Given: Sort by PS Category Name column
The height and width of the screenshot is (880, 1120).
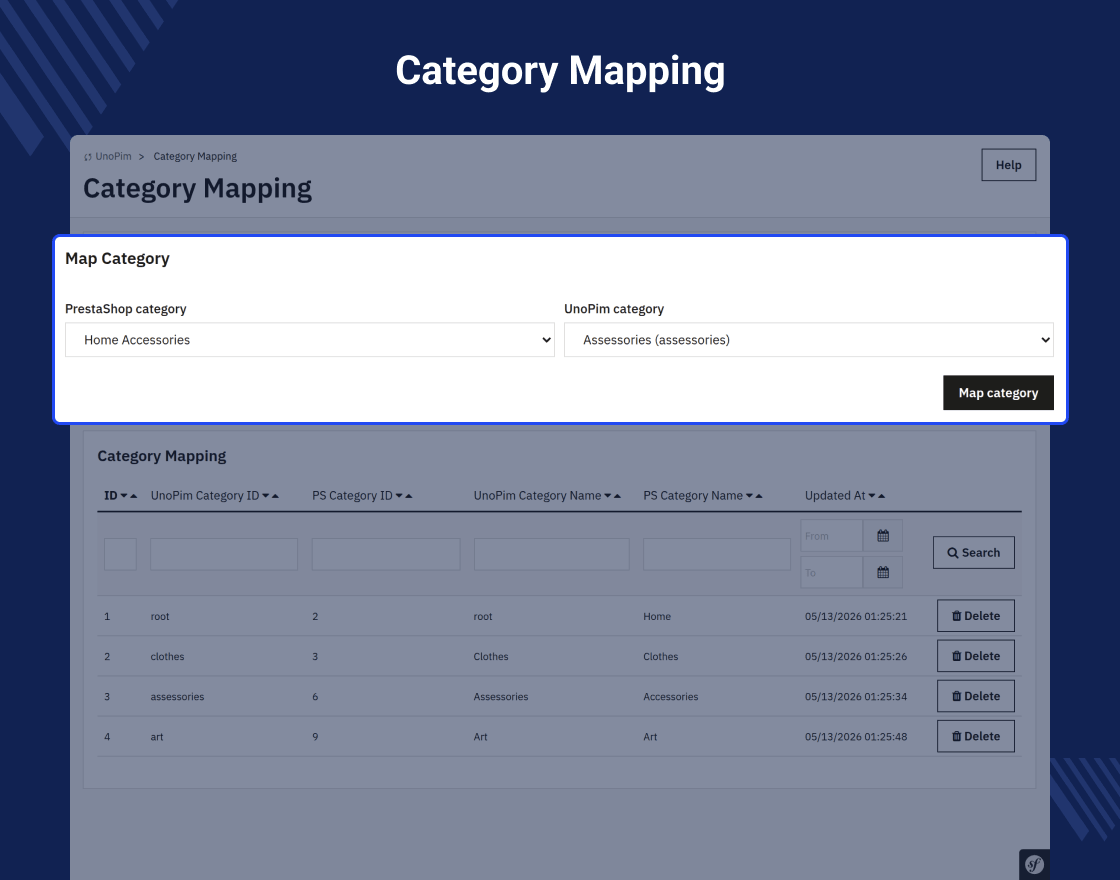Looking at the screenshot, I should (703, 496).
